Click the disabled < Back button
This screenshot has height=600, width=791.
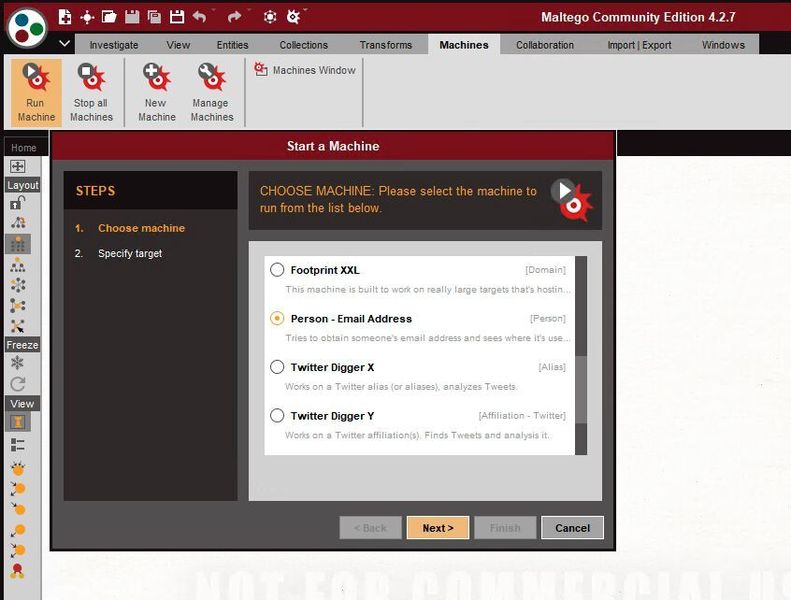[x=370, y=528]
